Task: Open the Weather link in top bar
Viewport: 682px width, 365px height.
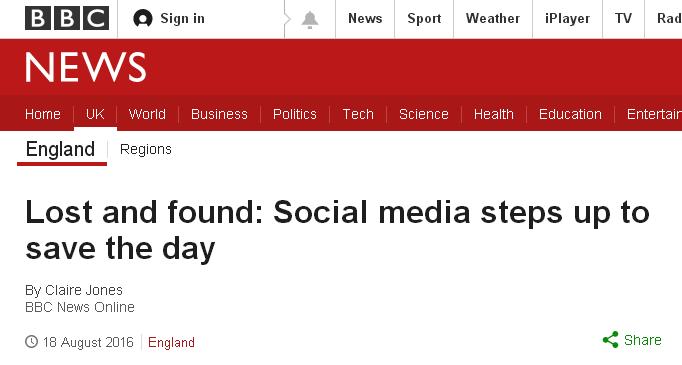Action: [x=493, y=19]
